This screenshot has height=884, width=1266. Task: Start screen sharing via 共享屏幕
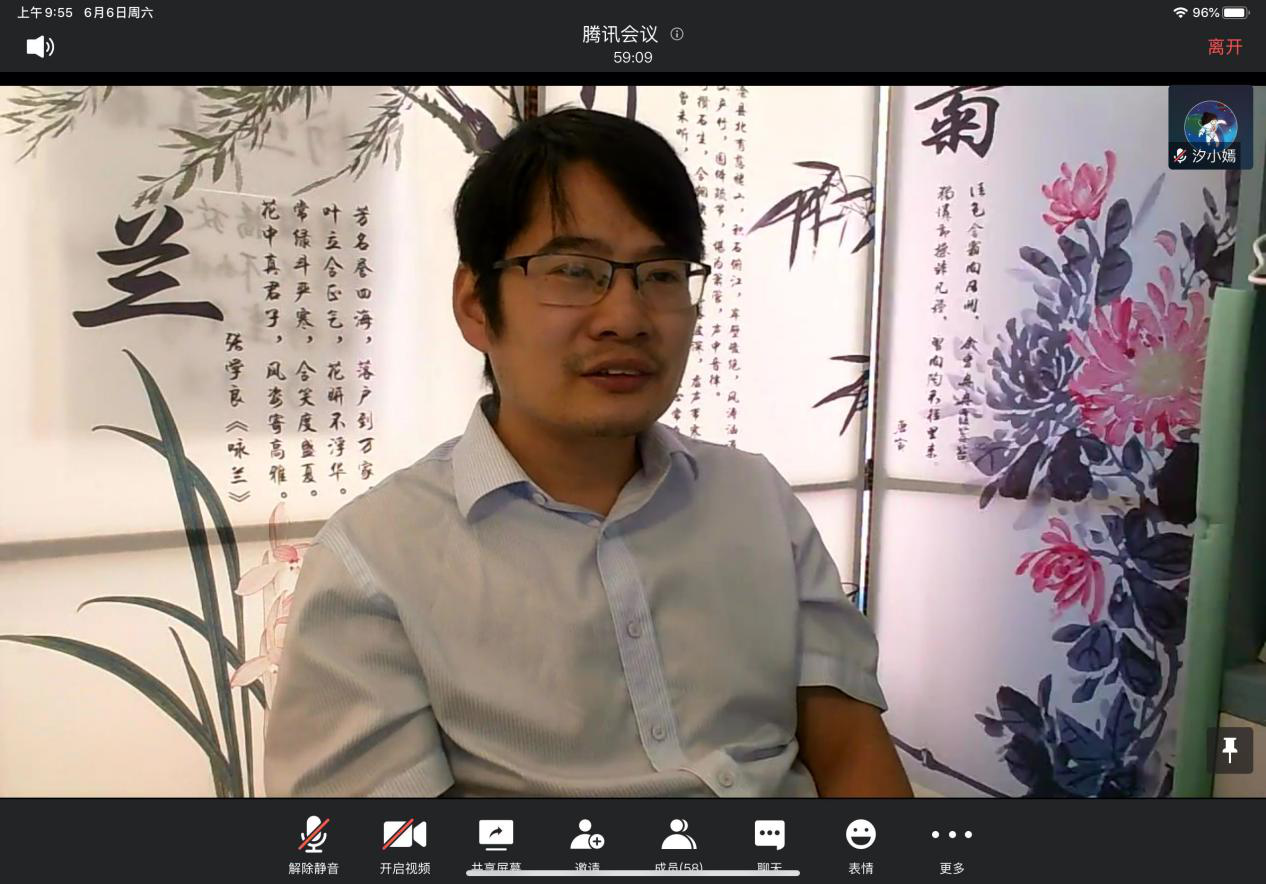(x=496, y=841)
